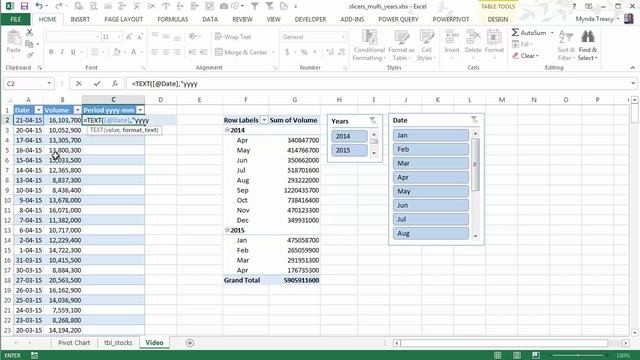The height and width of the screenshot is (360, 640).
Task: Click the Mynda Treacy account name
Action: click(x=594, y=19)
